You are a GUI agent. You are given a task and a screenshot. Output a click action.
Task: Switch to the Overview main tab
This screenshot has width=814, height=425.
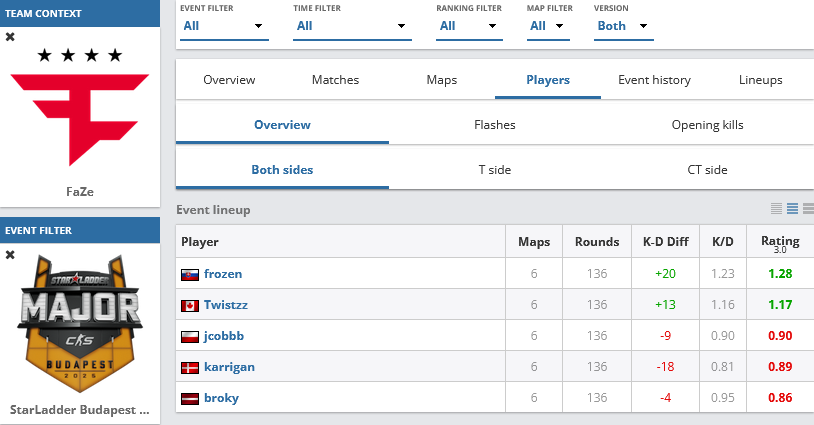click(x=229, y=80)
